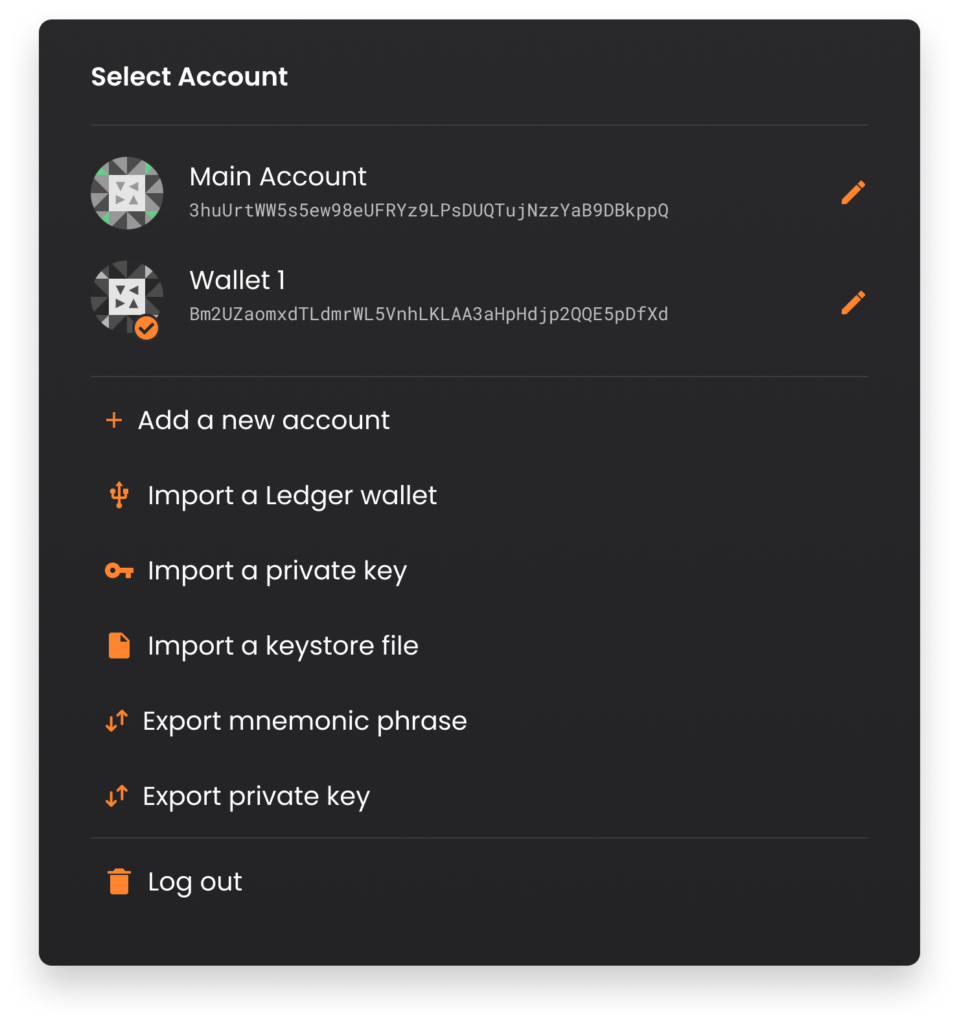Choose Add a new account
The image size is (959, 1024).
[263, 420]
